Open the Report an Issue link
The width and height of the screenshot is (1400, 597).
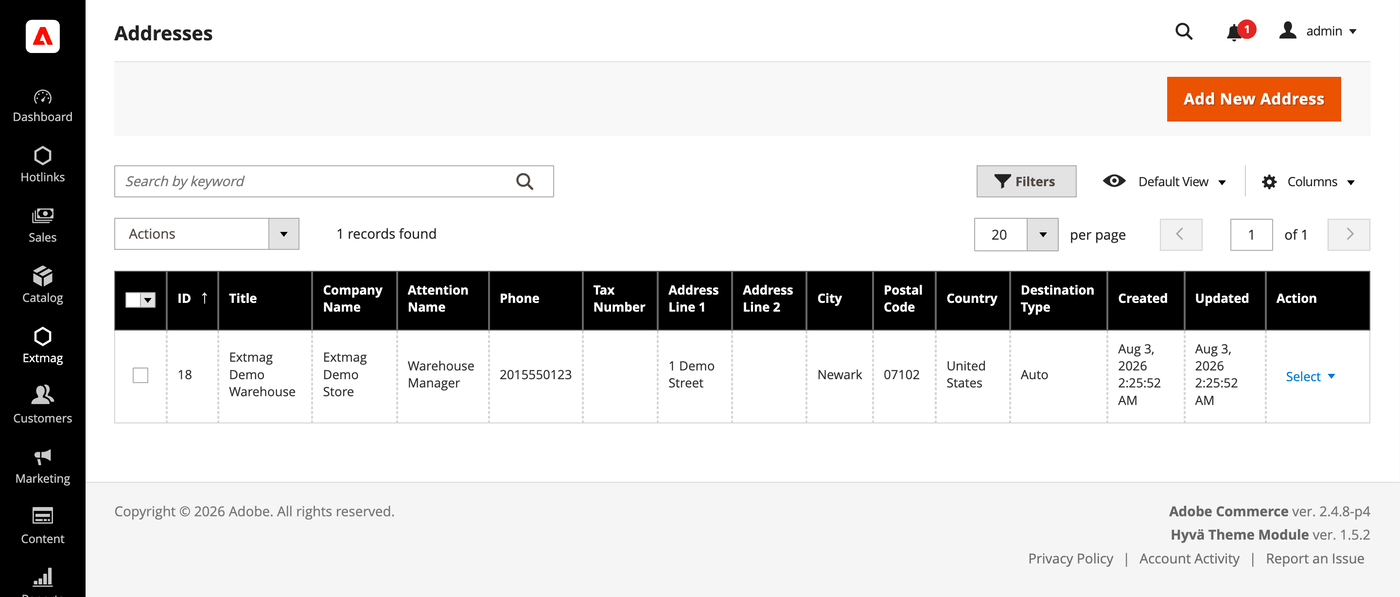(1315, 559)
